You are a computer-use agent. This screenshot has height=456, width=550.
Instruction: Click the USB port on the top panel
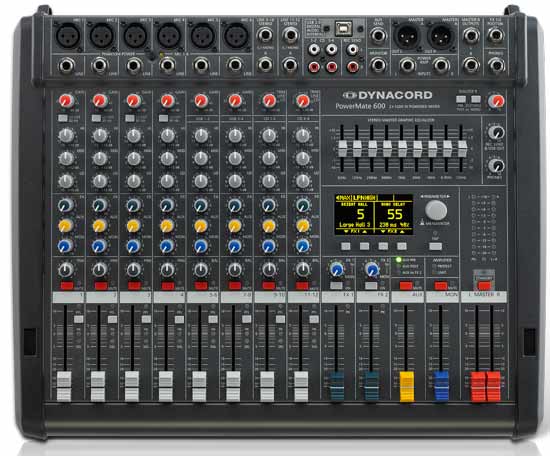click(343, 29)
